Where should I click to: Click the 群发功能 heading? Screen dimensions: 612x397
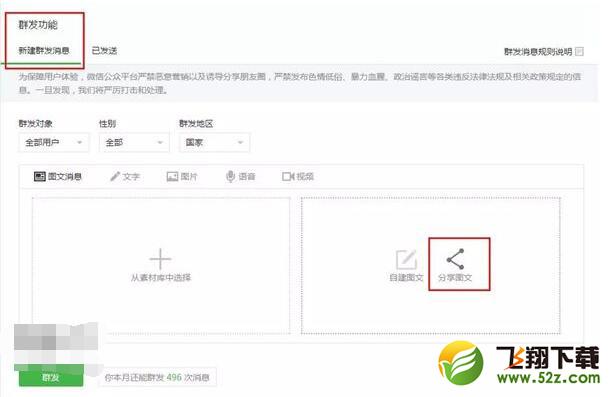(x=38, y=25)
